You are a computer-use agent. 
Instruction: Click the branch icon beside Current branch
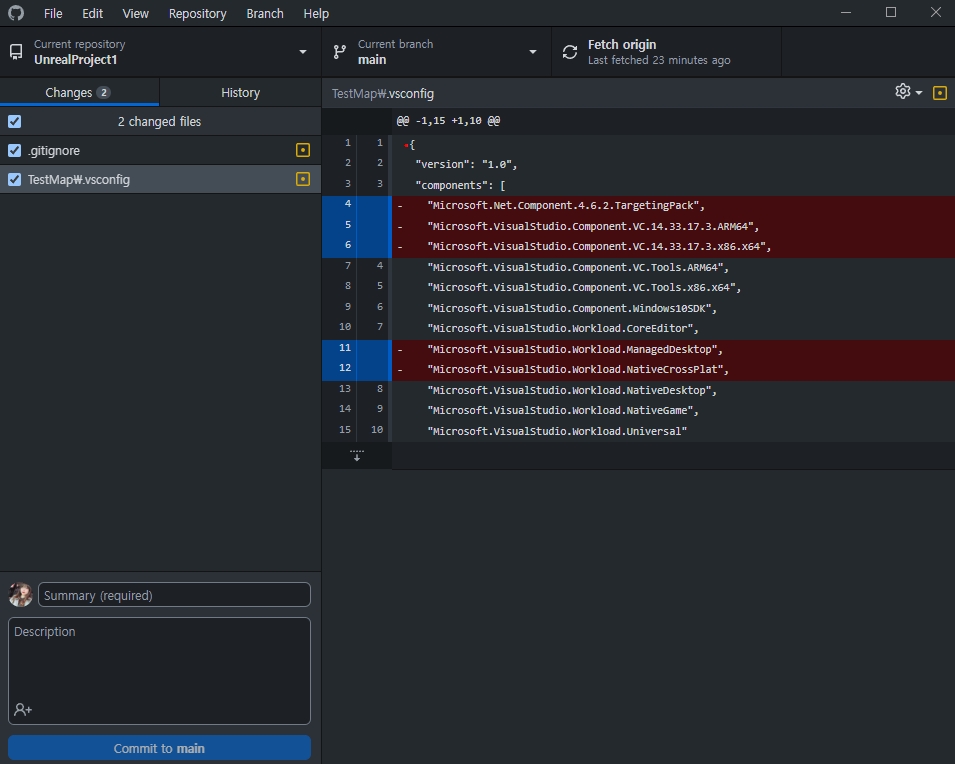pyautogui.click(x=340, y=52)
